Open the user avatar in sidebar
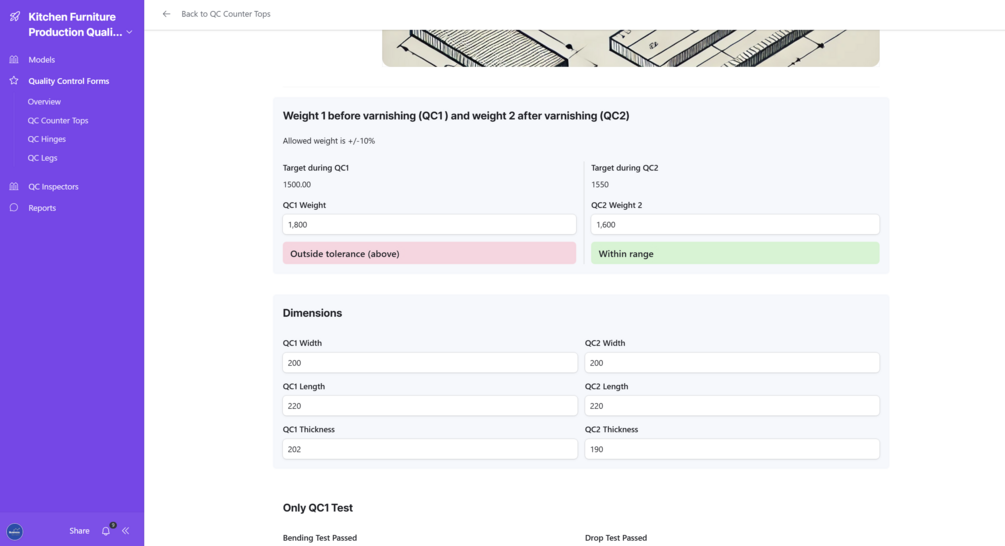This screenshot has height=546, width=1005. click(x=15, y=531)
